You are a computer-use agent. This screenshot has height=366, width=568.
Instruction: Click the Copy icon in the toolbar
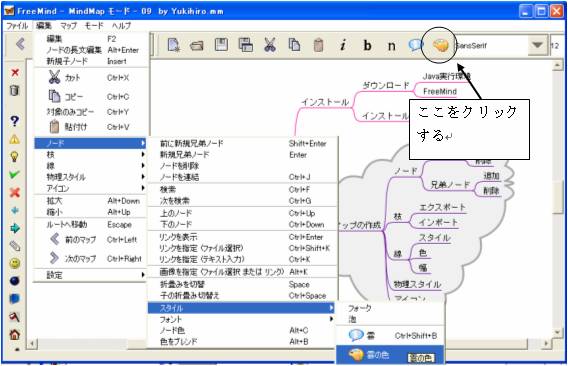294,45
